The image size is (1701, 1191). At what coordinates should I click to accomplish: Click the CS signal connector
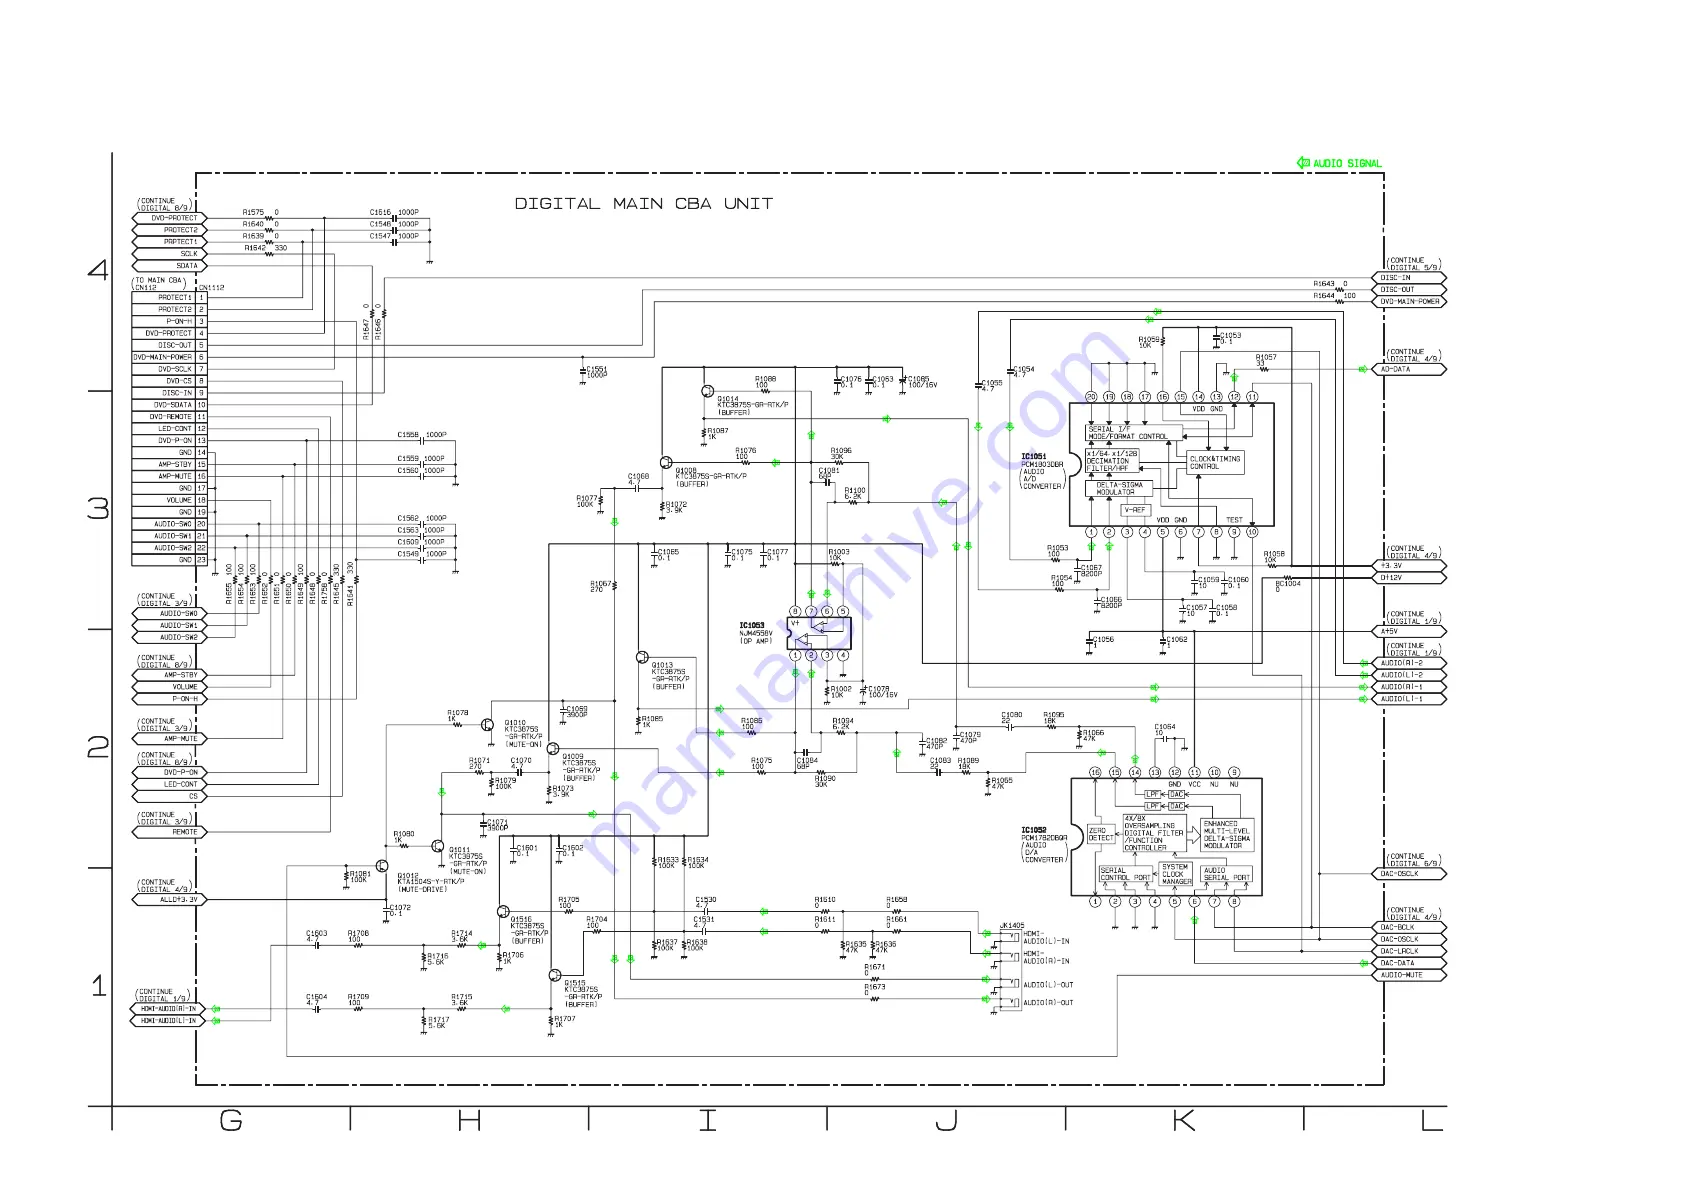169,797
